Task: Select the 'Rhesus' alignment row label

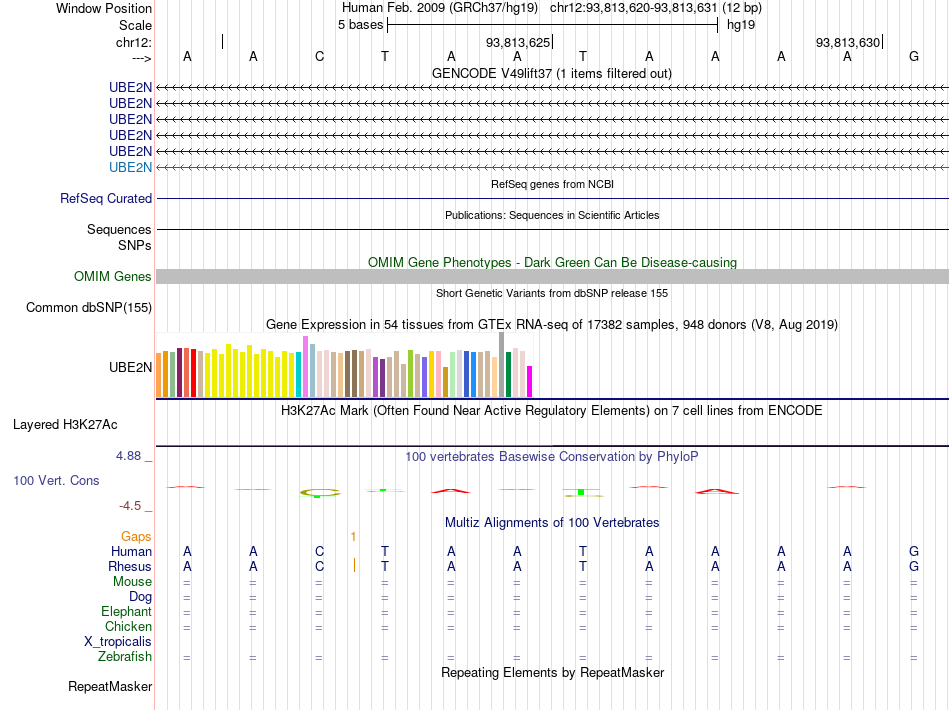Action: click(x=130, y=566)
